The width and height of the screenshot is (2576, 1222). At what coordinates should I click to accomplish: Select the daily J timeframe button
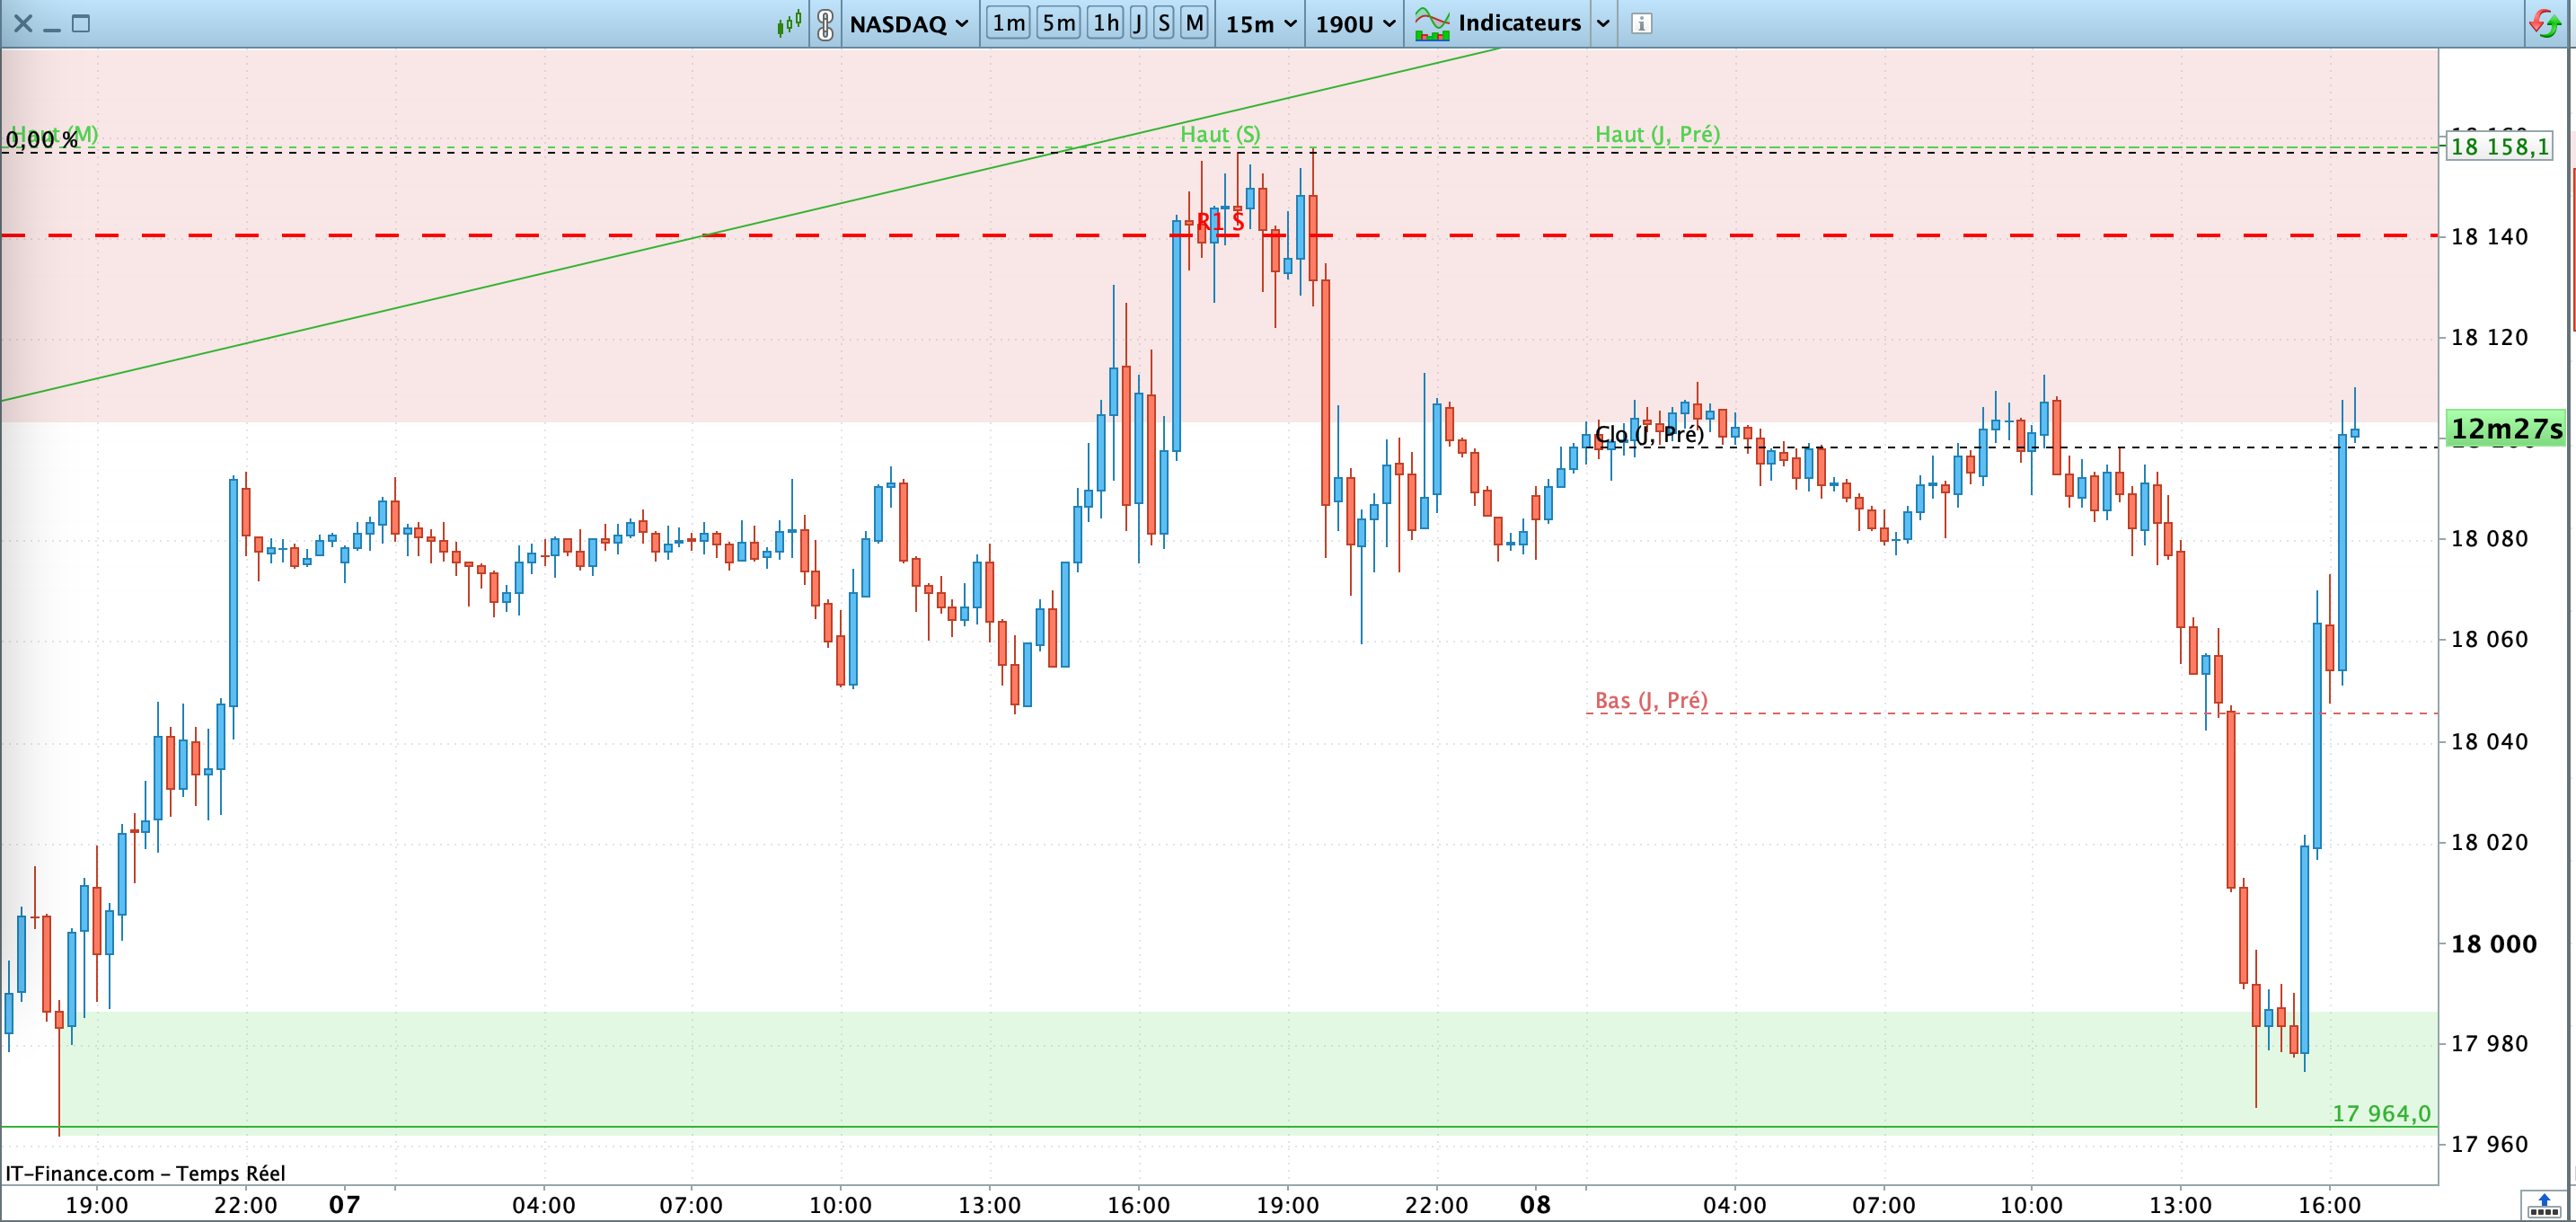[1138, 23]
